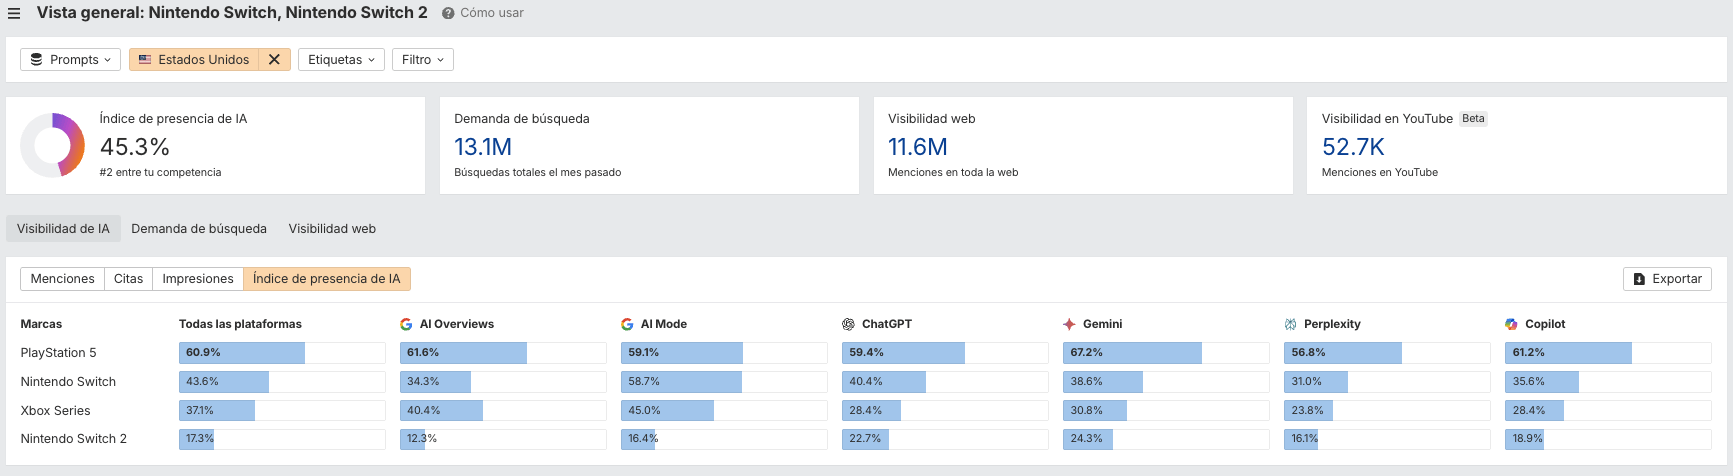This screenshot has height=476, width=1733.
Task: Switch to the Demanda de búsqueda tab
Action: [x=199, y=229]
